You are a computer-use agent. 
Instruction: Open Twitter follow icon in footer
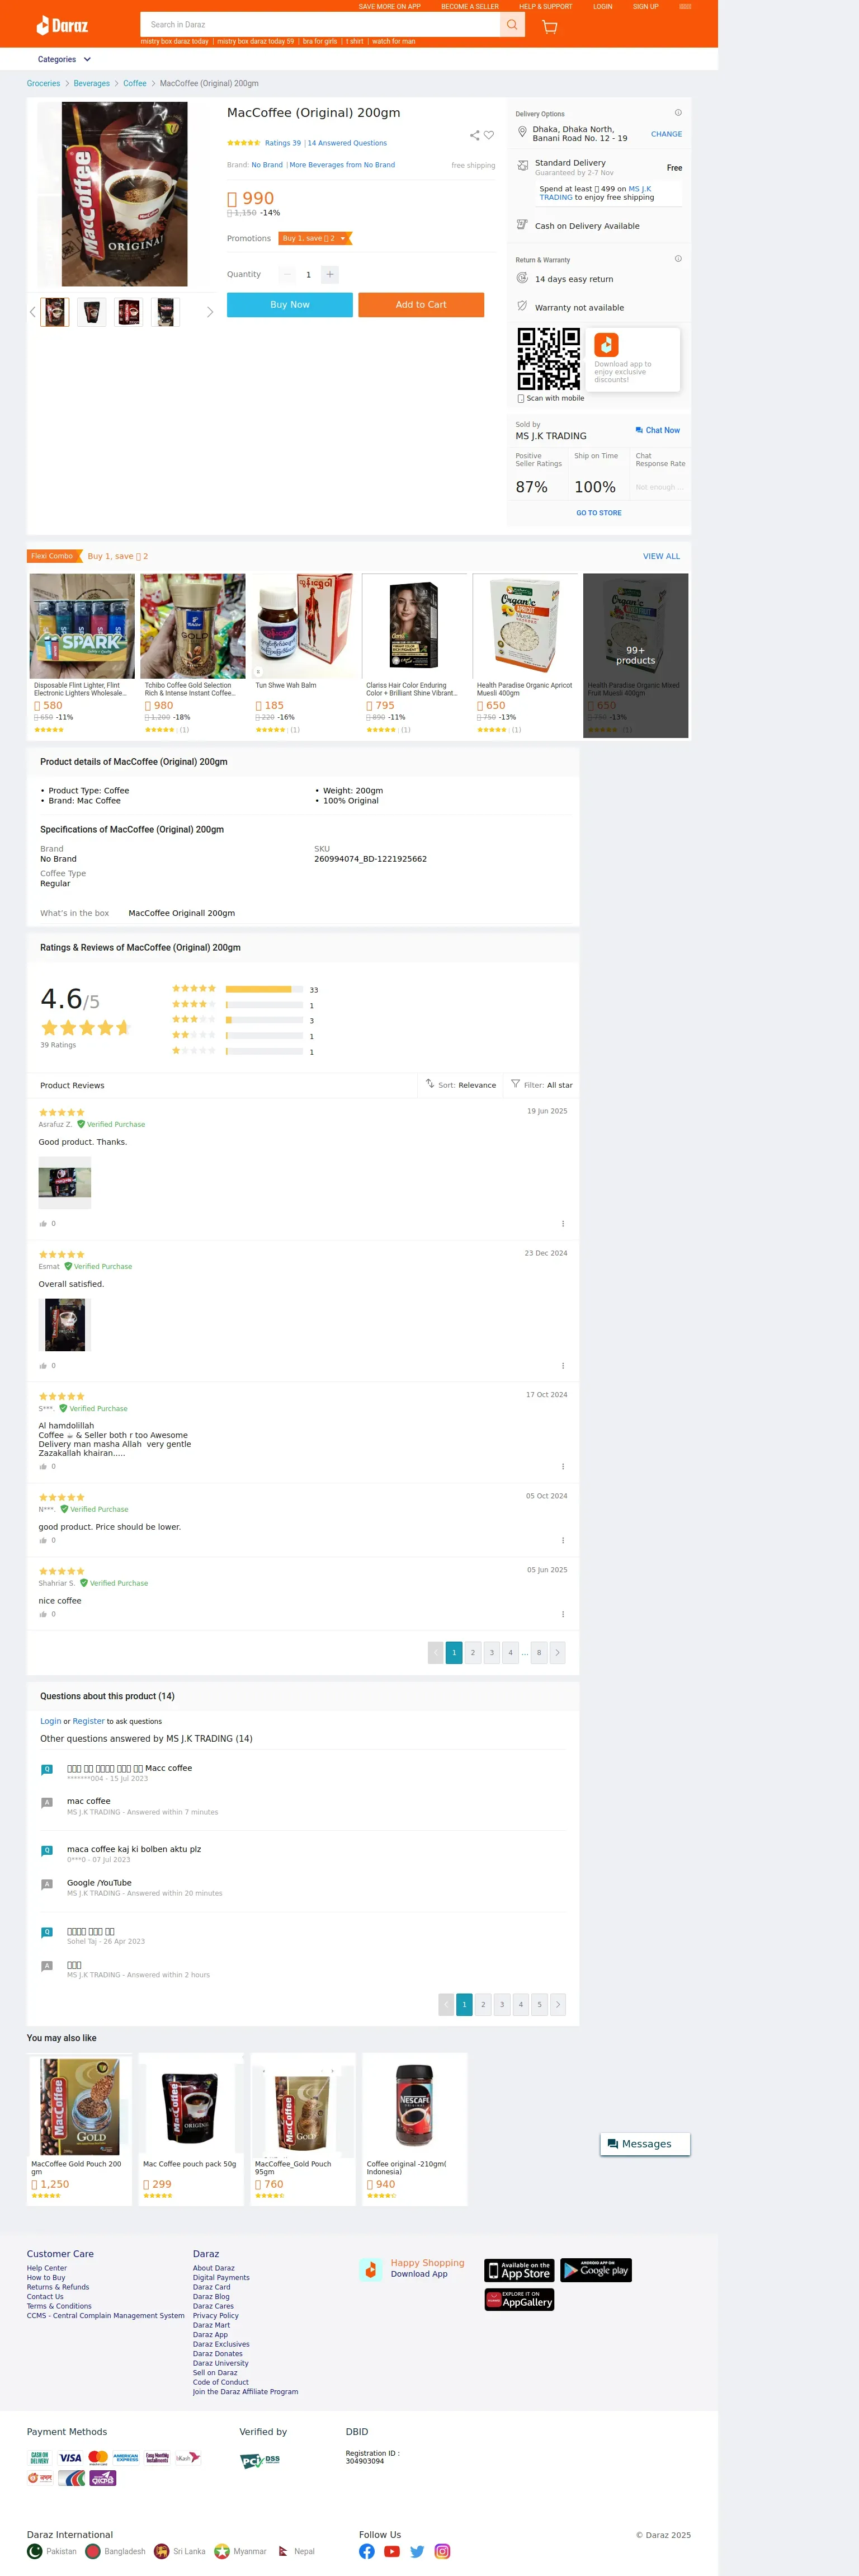coord(417,2551)
